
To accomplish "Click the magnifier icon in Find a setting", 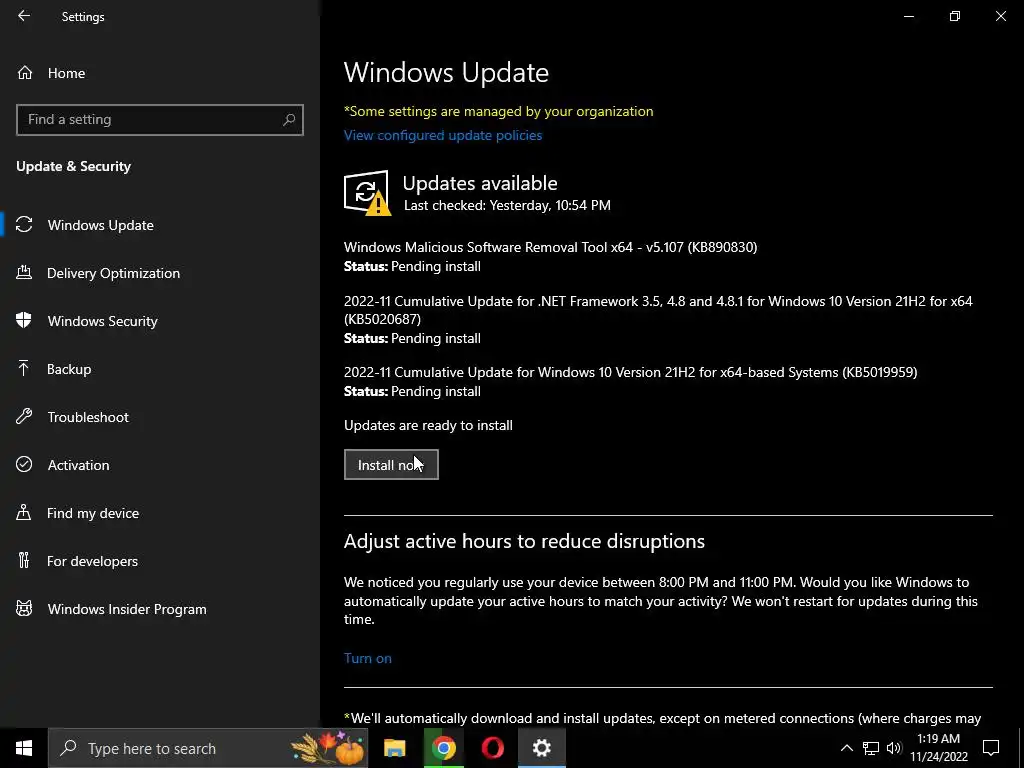I will tap(289, 120).
